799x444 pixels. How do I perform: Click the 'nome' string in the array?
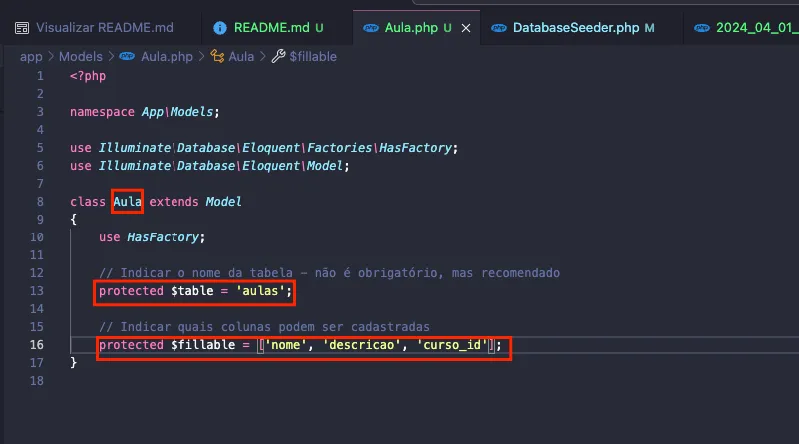click(285, 345)
